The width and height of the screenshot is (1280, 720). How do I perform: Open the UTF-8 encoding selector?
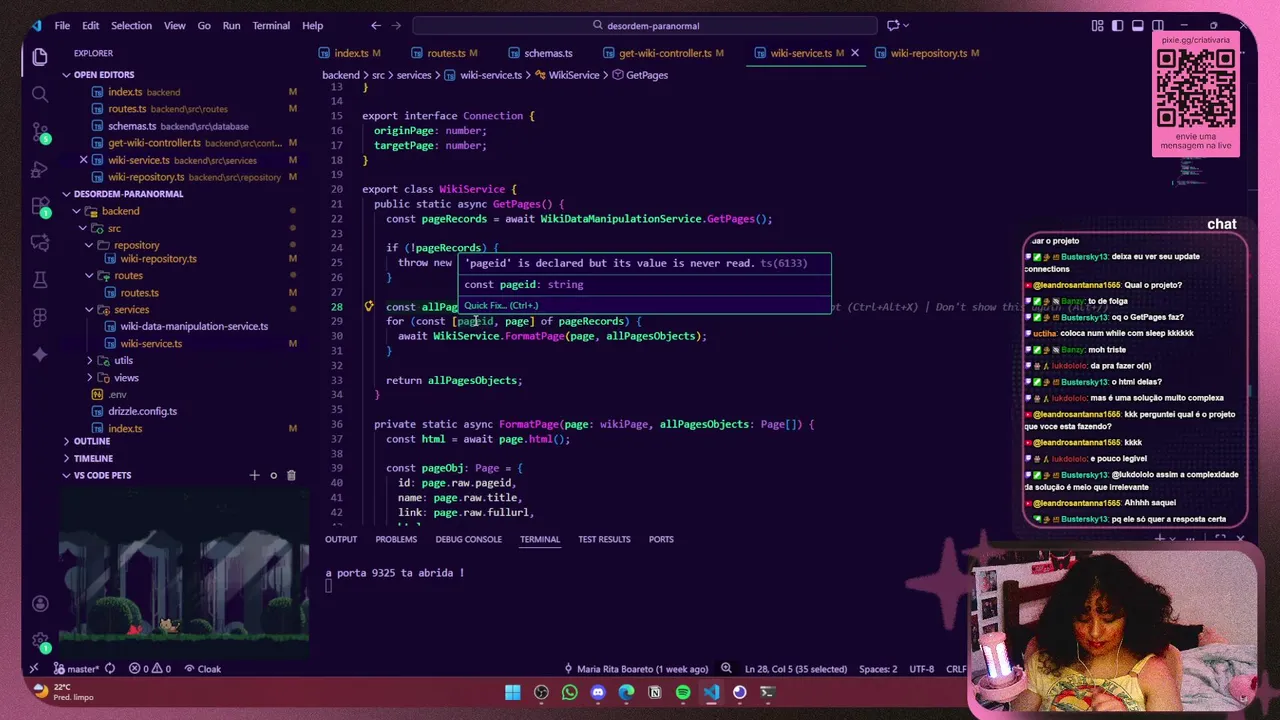click(920, 669)
